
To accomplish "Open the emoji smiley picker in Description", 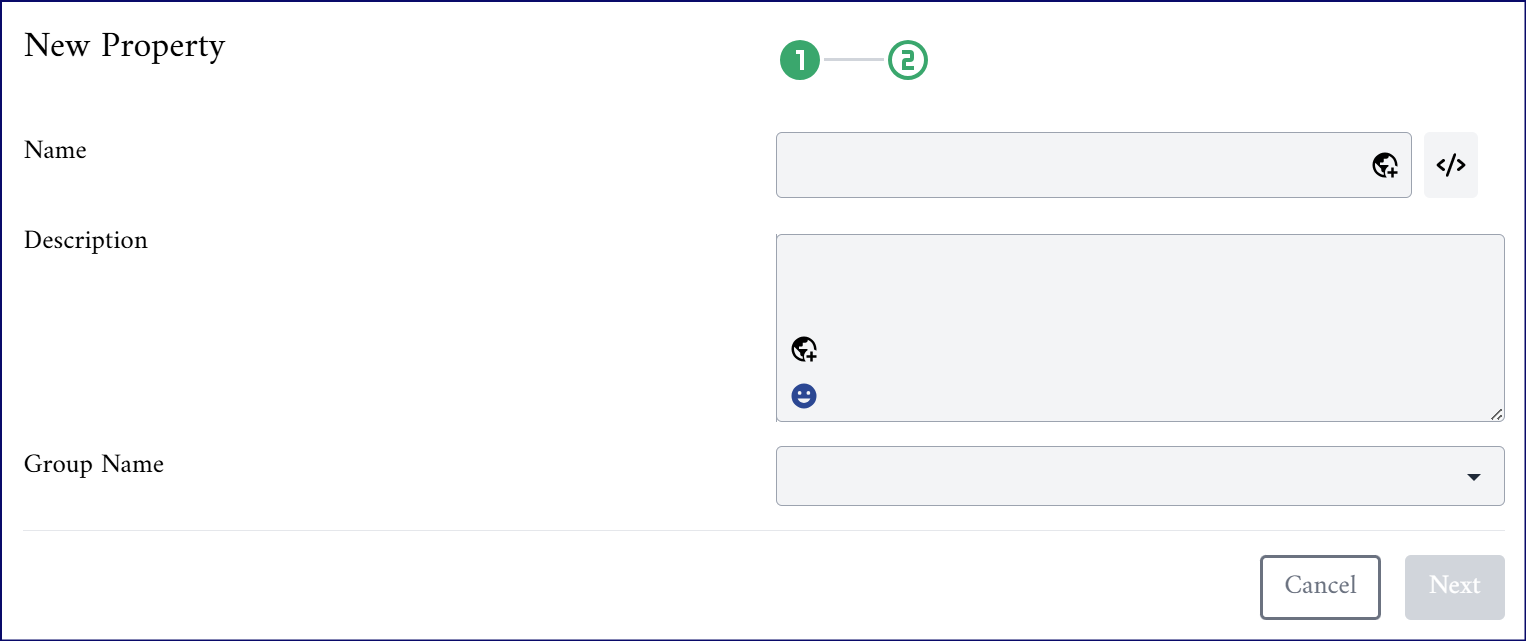I will (x=804, y=396).
